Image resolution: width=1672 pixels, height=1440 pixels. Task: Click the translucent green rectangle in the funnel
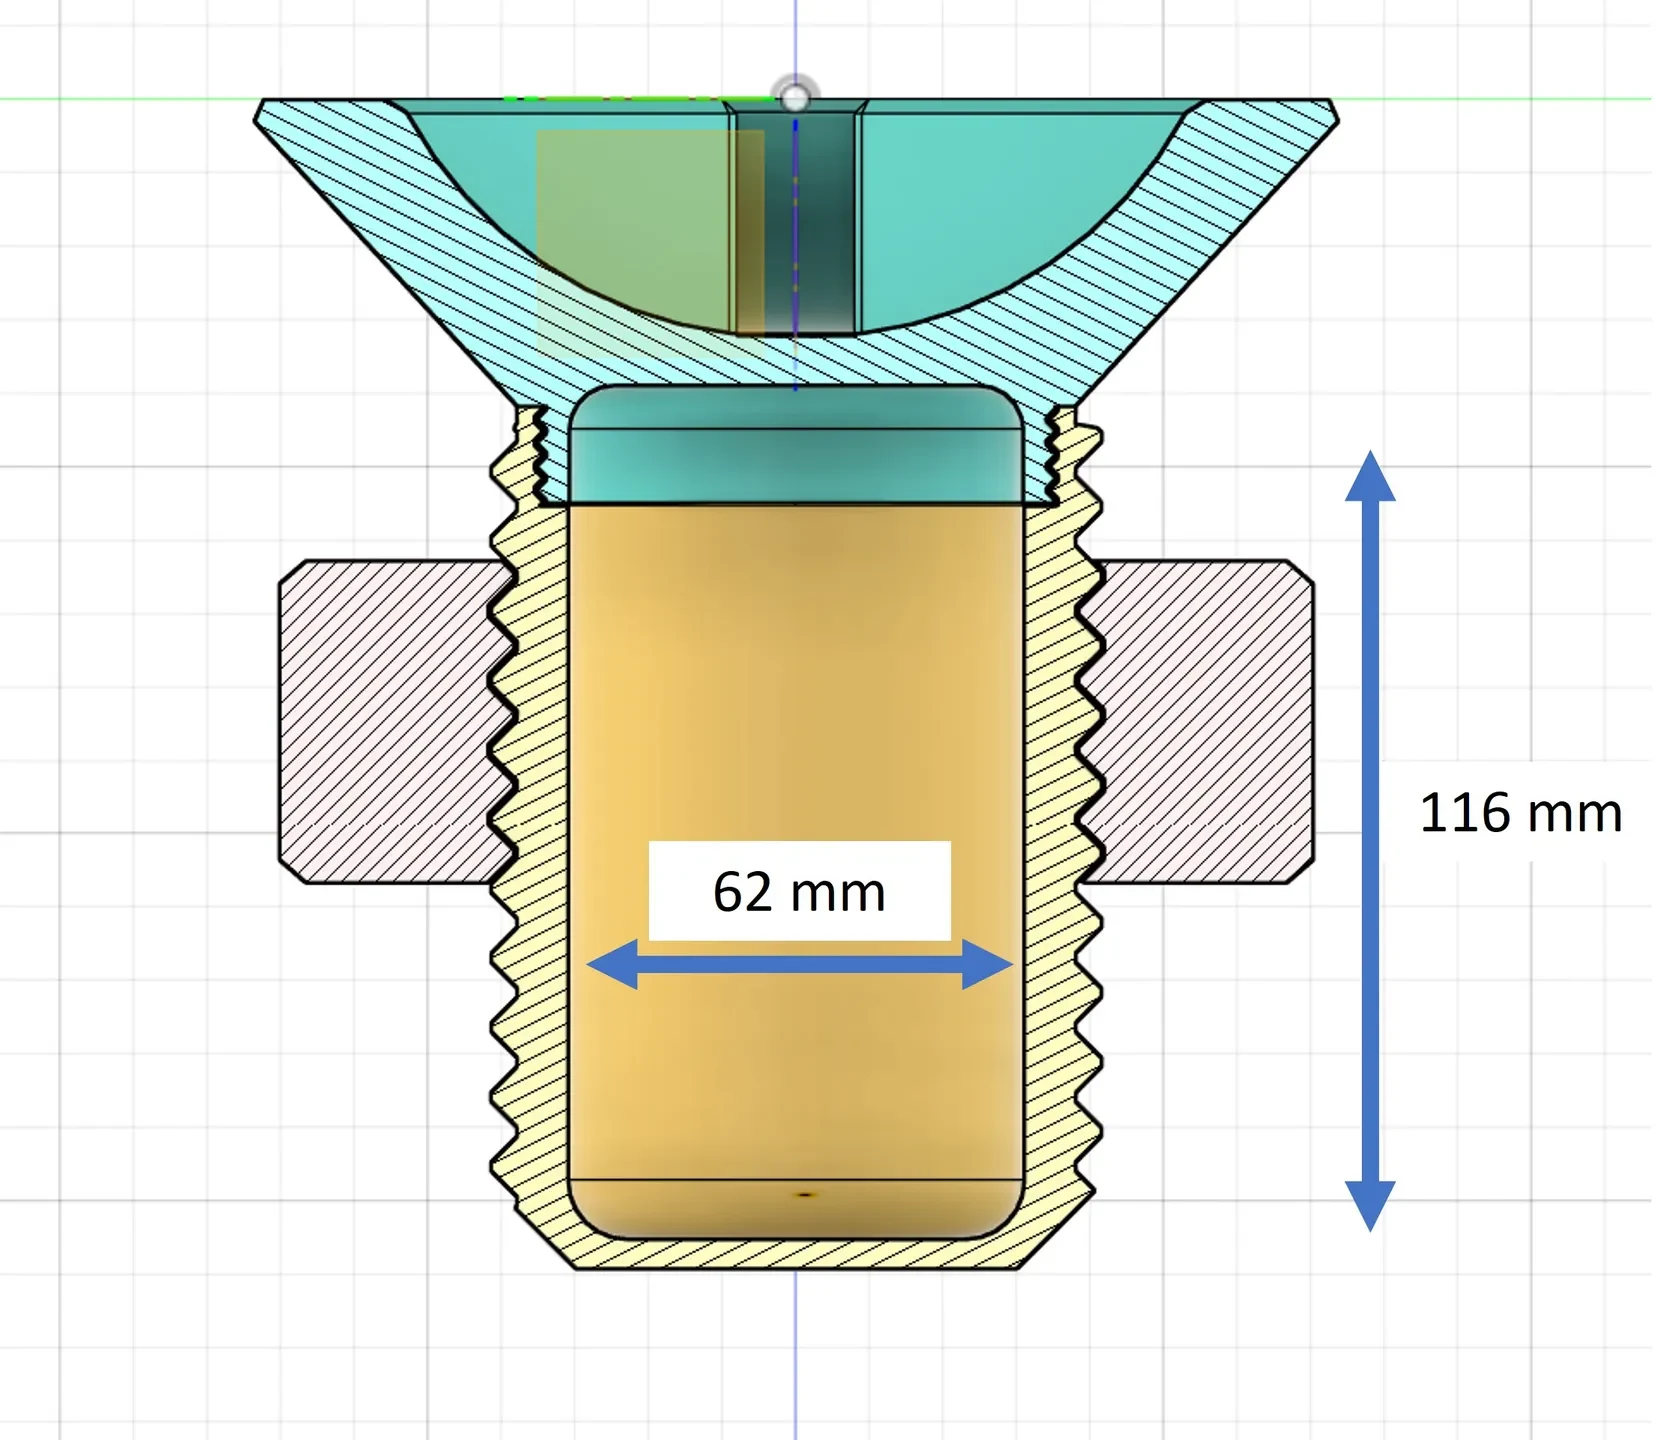tap(650, 243)
